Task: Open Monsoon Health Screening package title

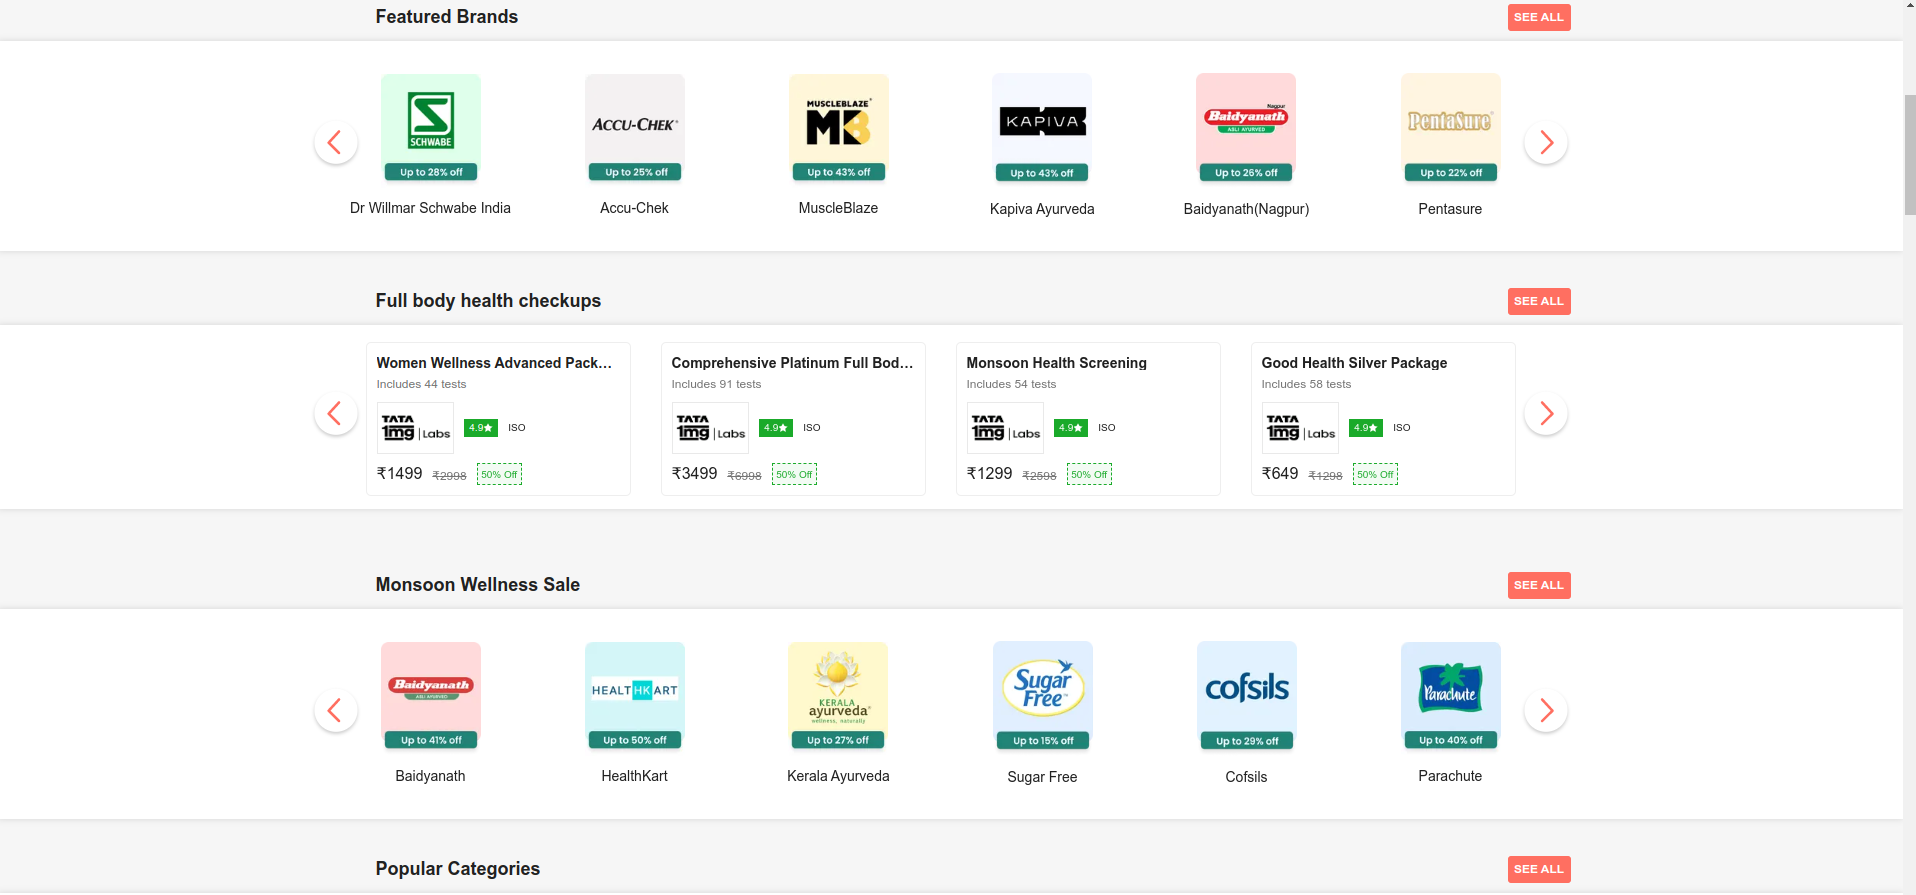Action: click(1056, 363)
